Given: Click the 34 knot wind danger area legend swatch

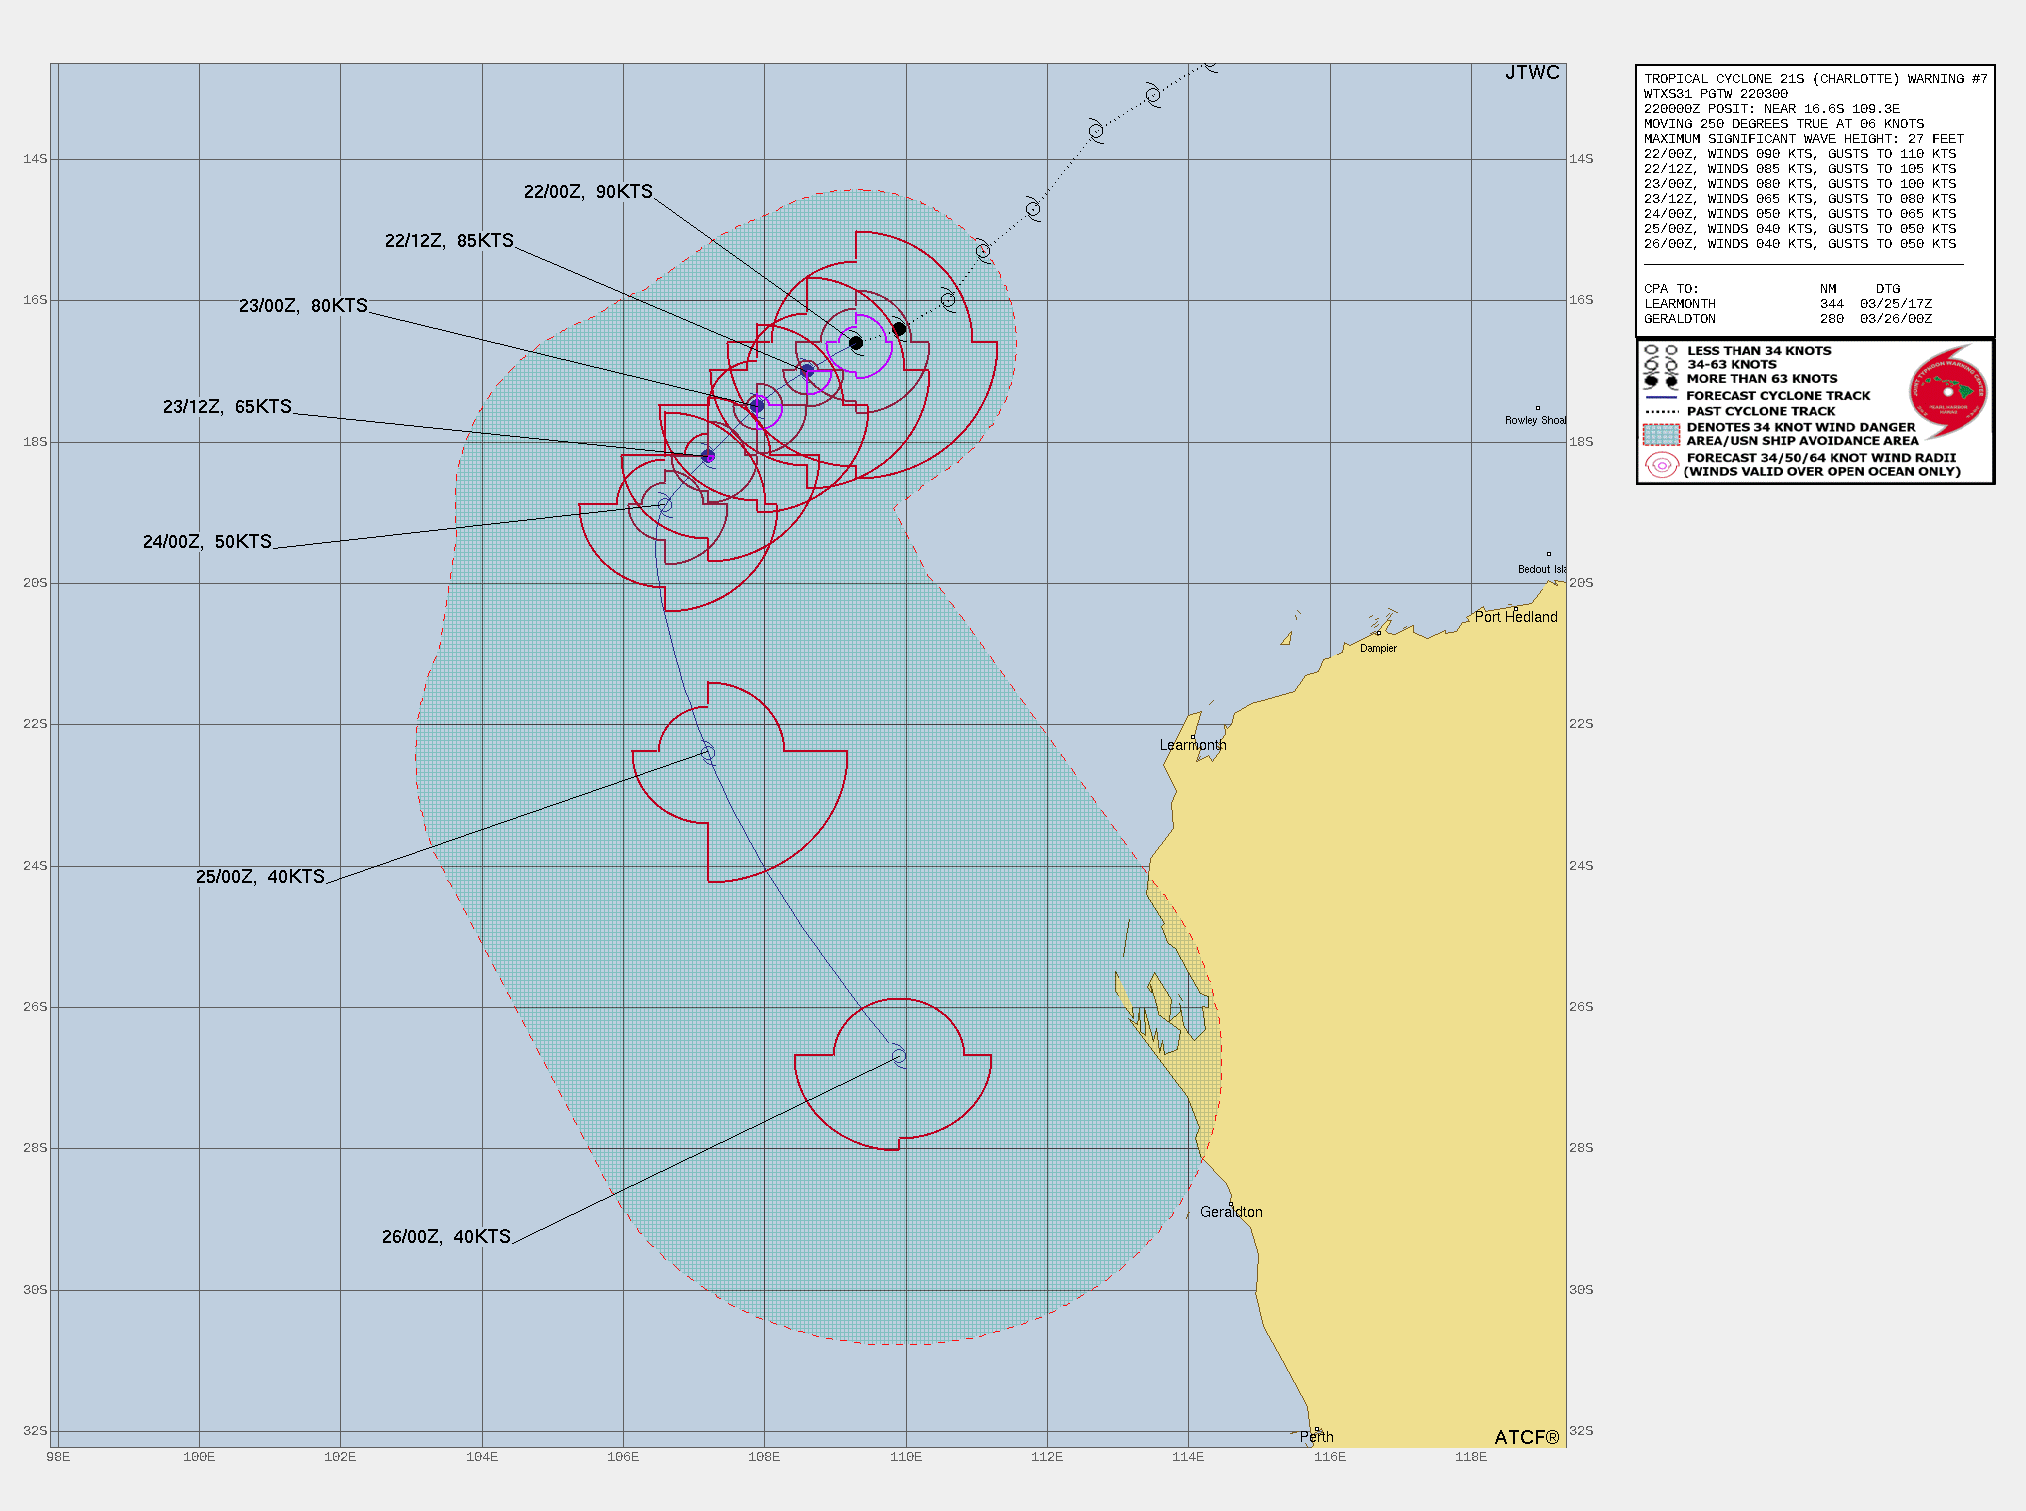Looking at the screenshot, I should click(x=1661, y=434).
